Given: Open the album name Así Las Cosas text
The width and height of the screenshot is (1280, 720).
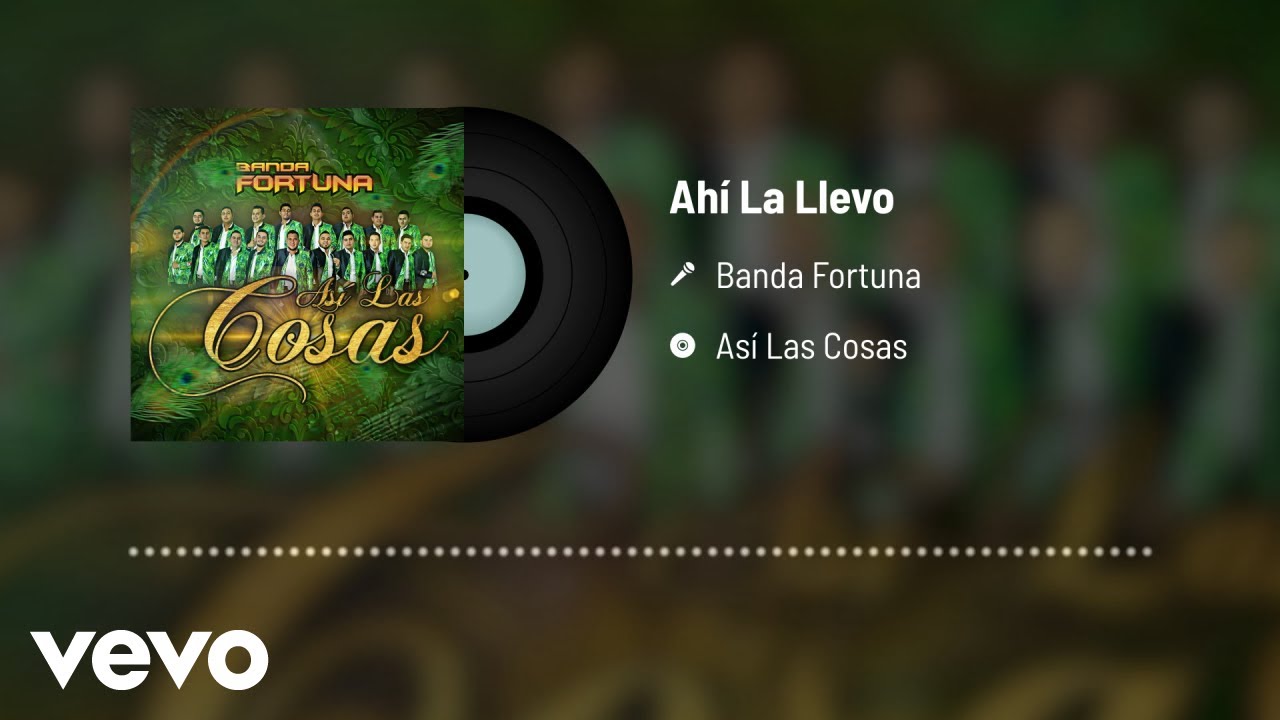Looking at the screenshot, I should tap(811, 347).
